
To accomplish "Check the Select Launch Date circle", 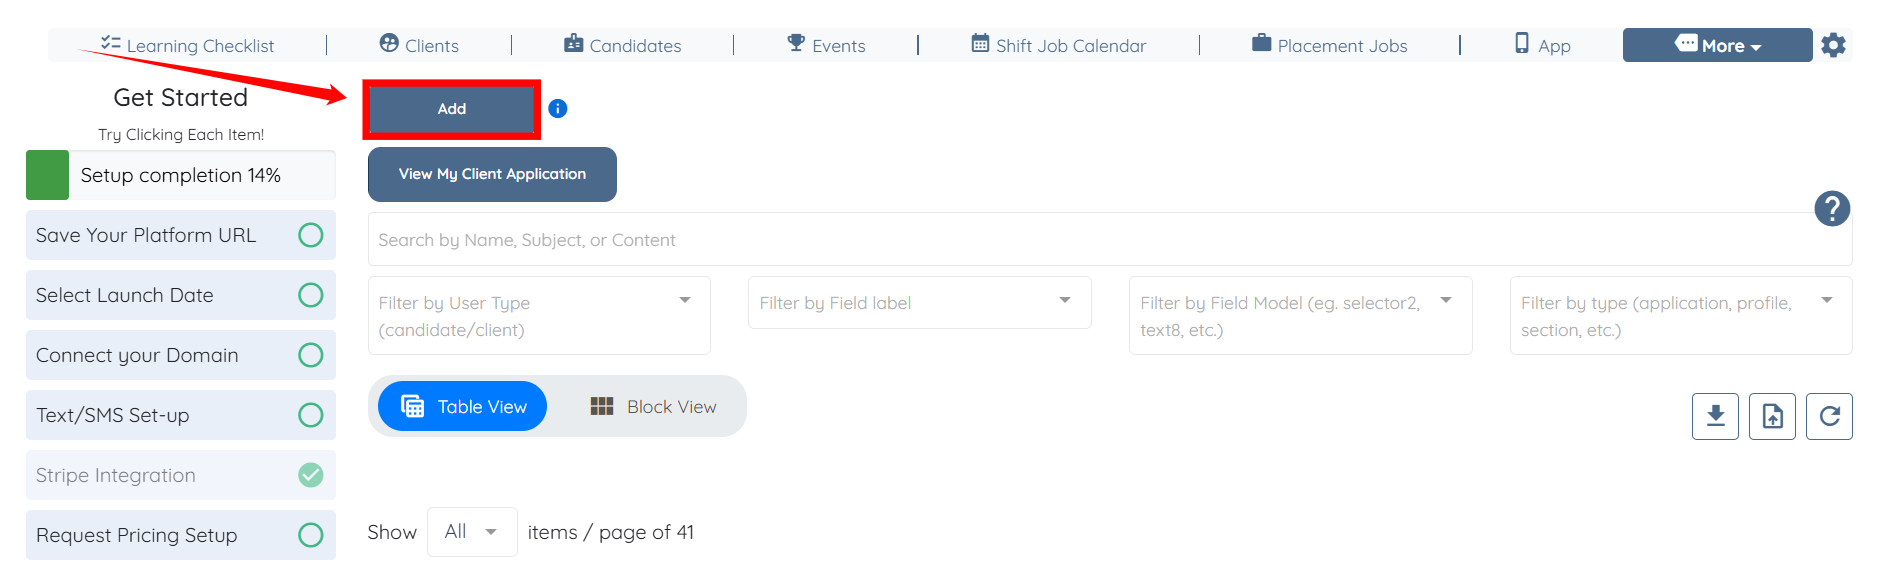I will [x=311, y=295].
